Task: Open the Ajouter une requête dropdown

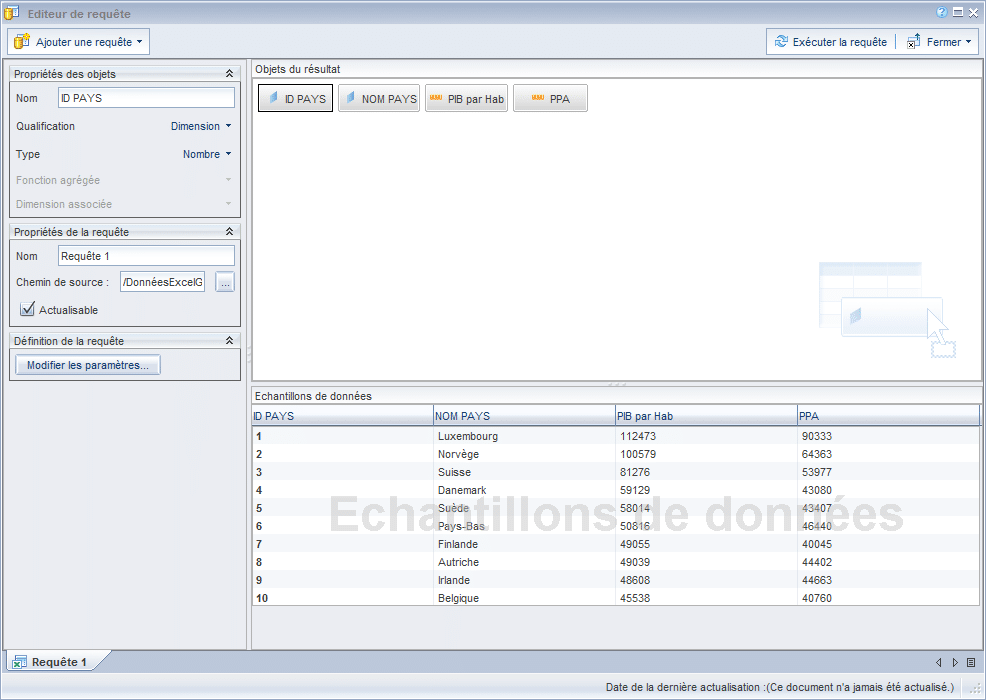Action: click(x=78, y=42)
